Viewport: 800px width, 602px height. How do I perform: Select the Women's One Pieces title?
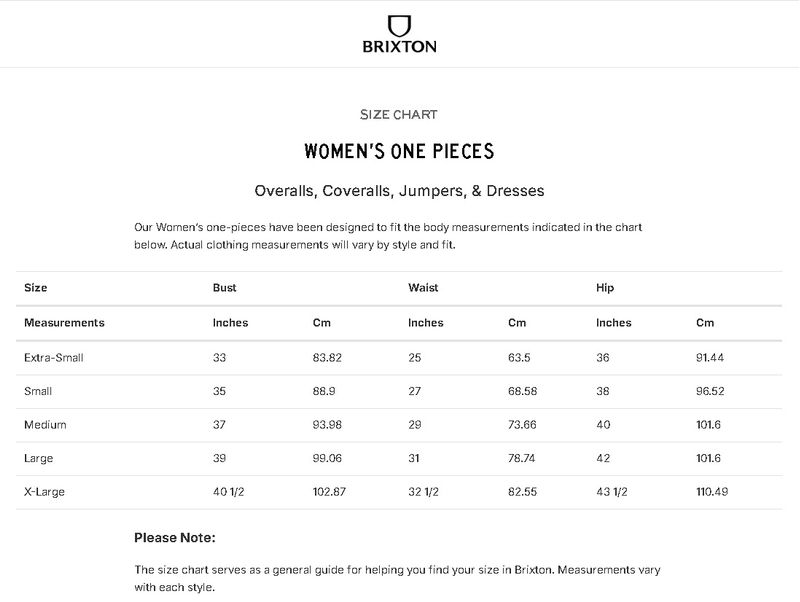click(399, 152)
